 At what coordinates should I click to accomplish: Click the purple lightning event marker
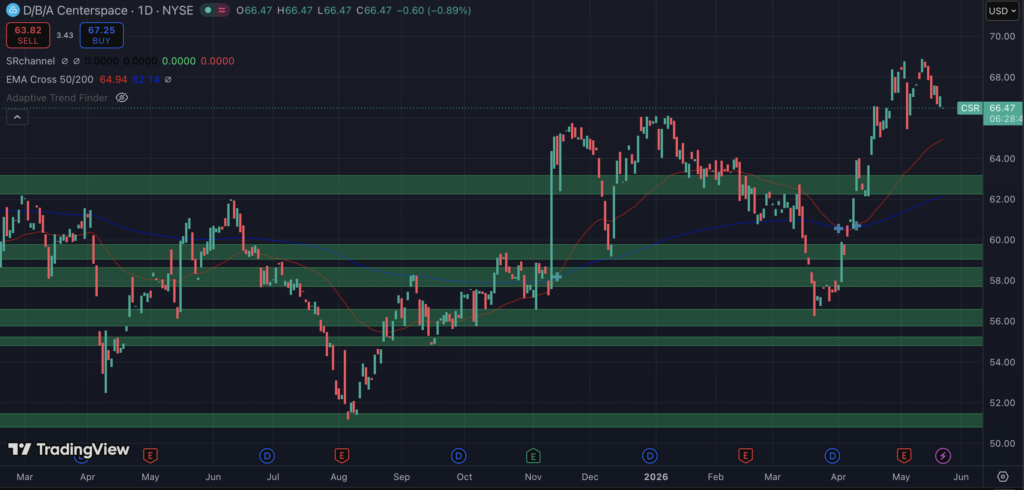point(943,455)
